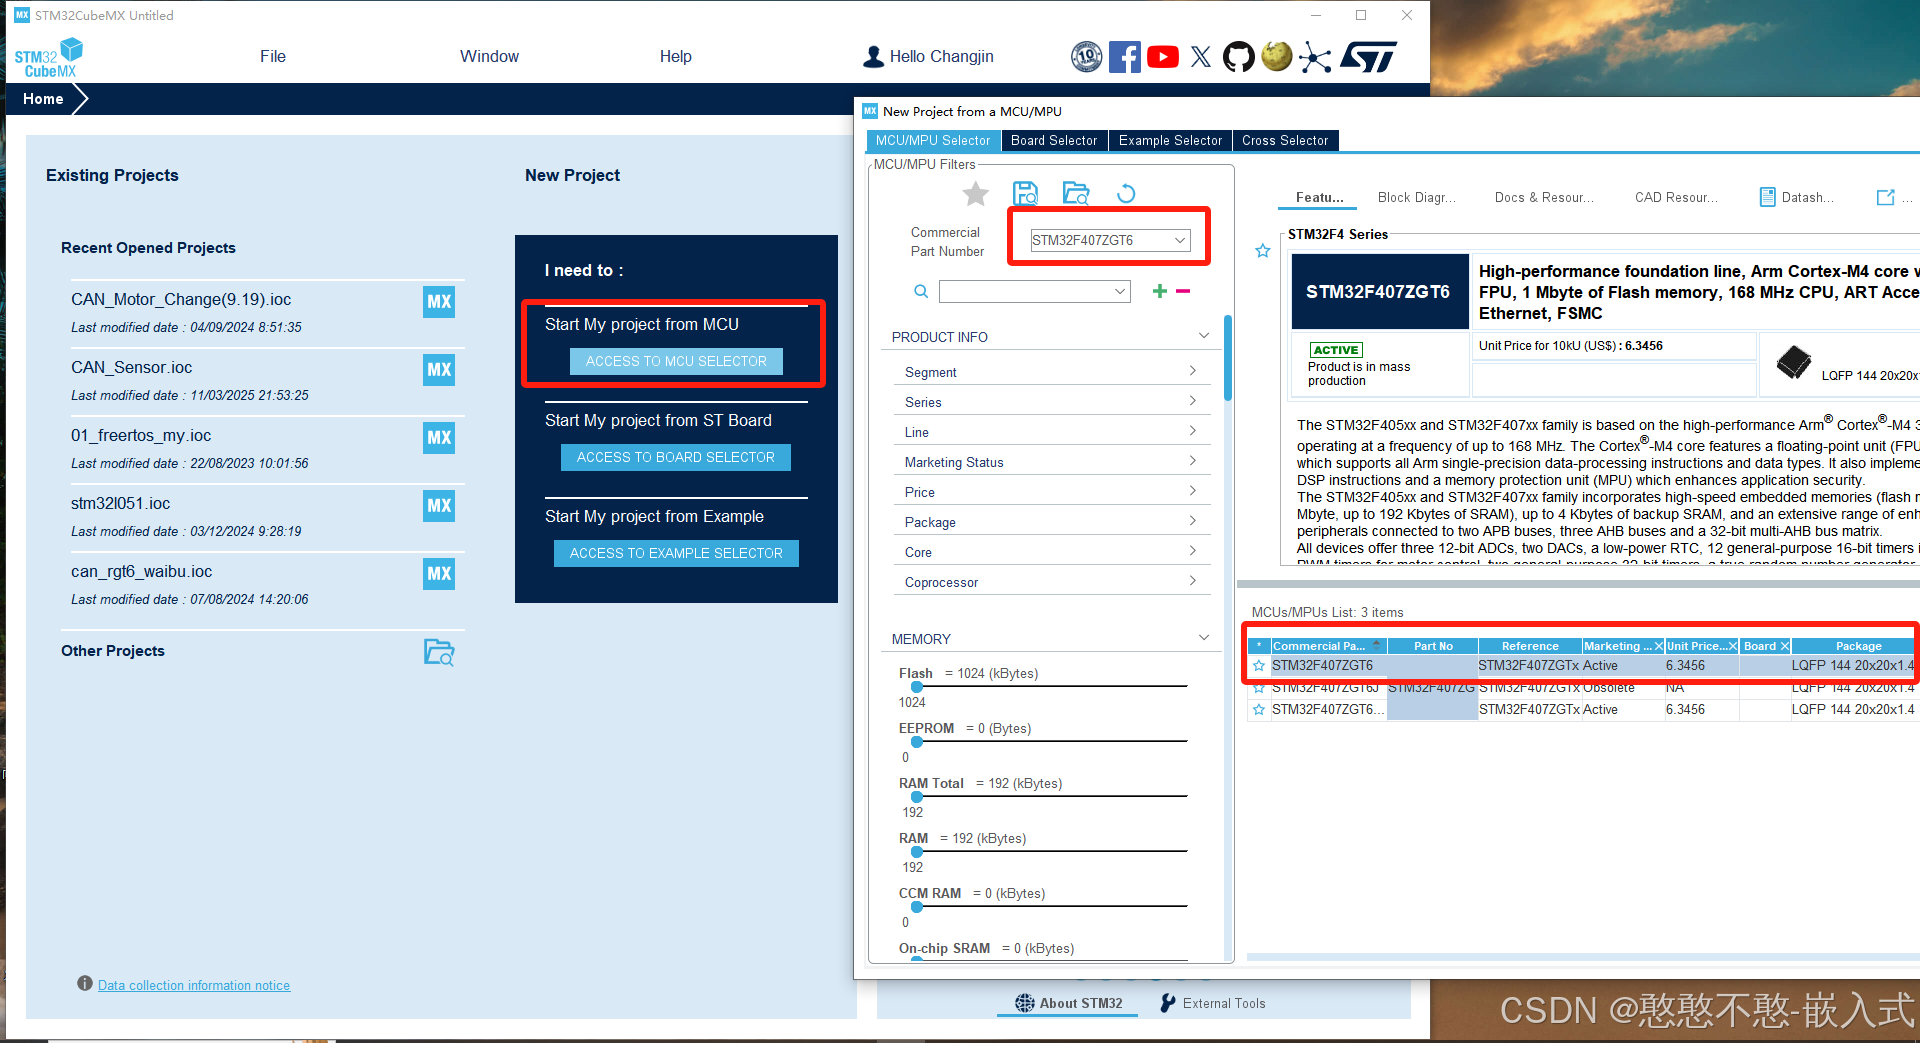Click the red minus remove filter icon
The image size is (1920, 1043).
(x=1183, y=291)
